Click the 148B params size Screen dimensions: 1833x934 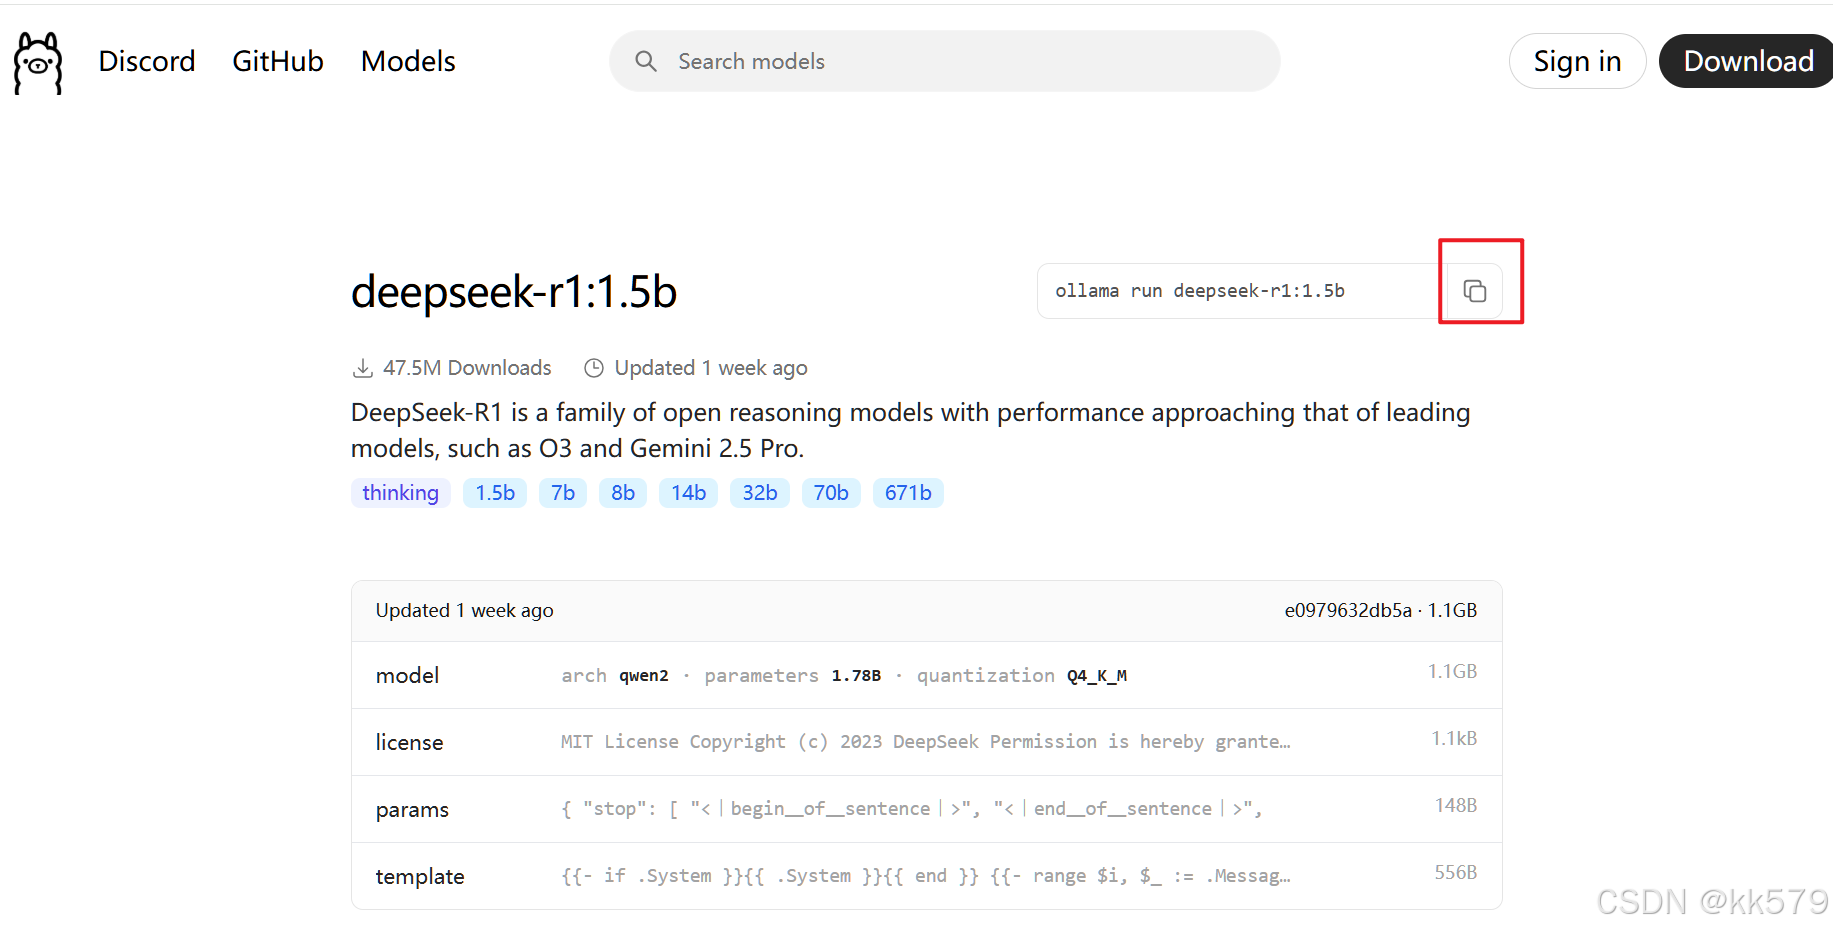pos(1456,806)
